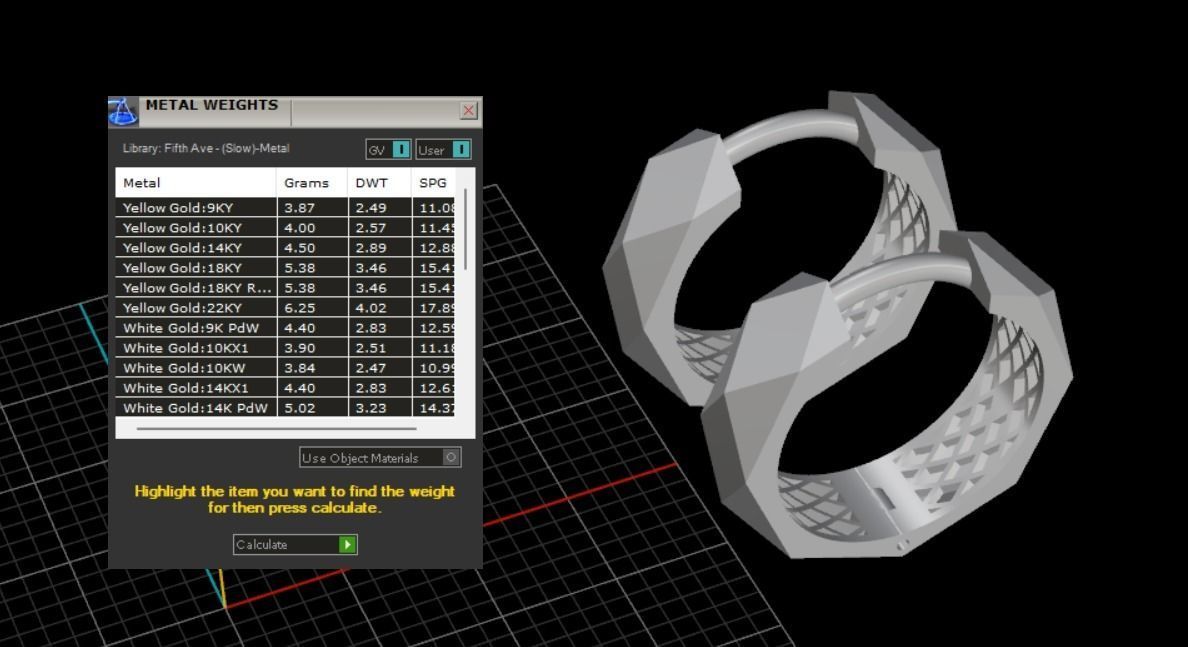
Task: Toggle the User library switch
Action: tap(443, 149)
